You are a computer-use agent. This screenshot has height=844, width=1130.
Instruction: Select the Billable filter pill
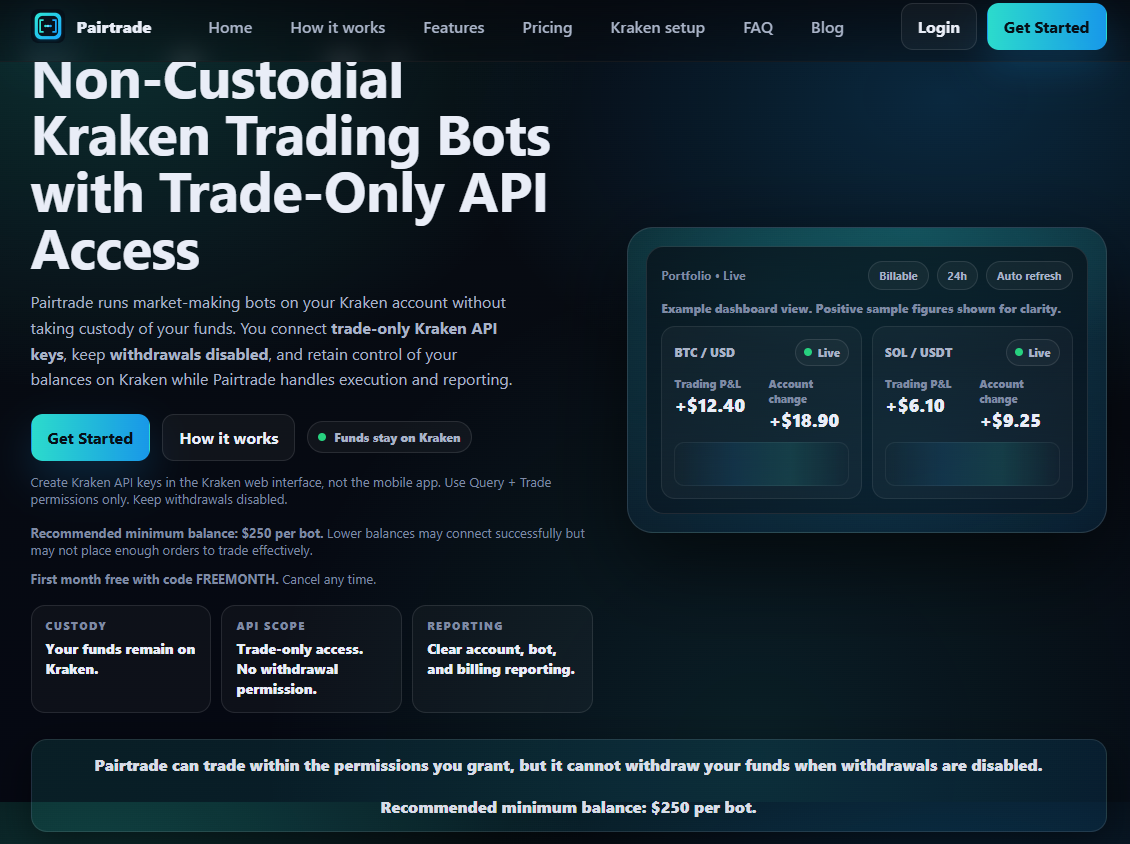tap(897, 275)
